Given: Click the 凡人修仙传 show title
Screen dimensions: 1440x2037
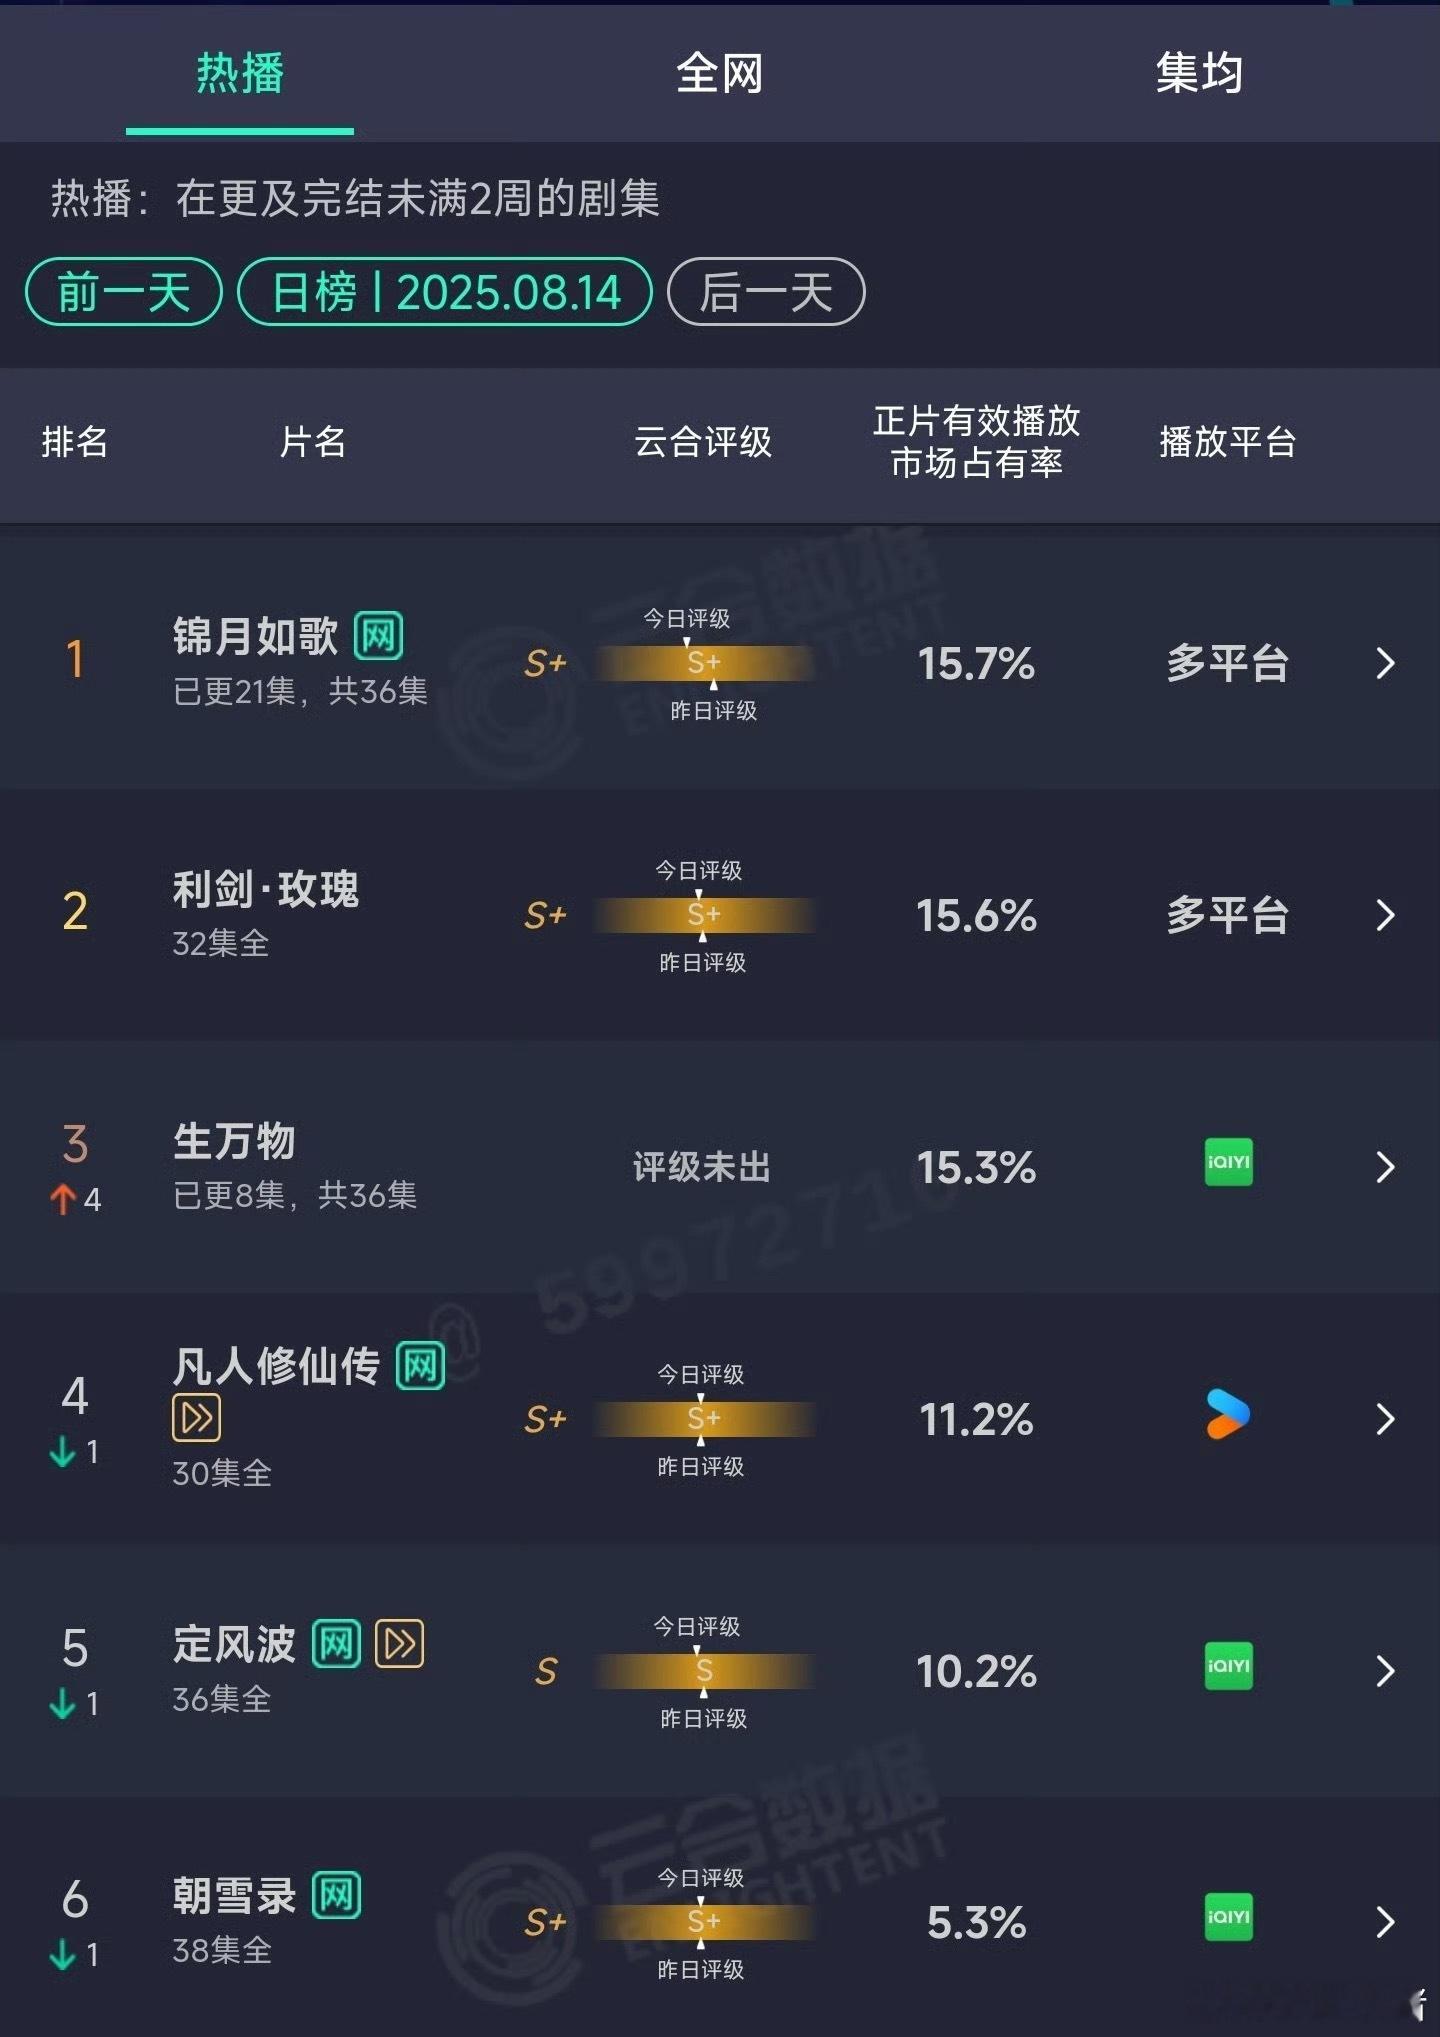Looking at the screenshot, I should [x=277, y=1366].
